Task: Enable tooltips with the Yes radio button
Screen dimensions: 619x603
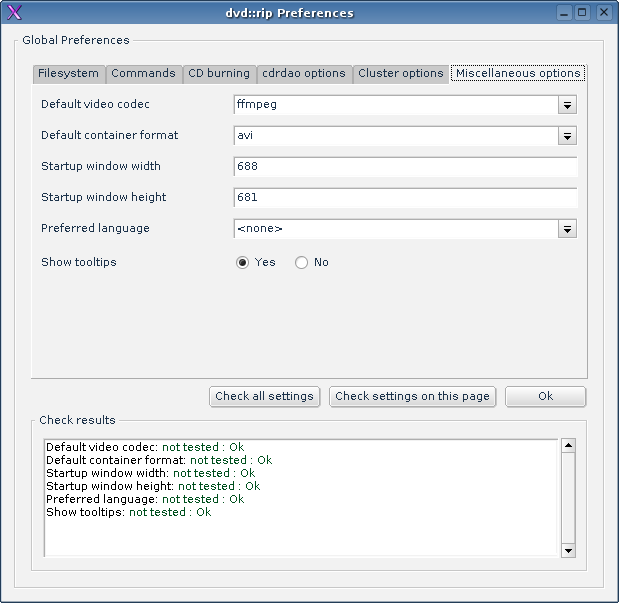Action: coord(242,263)
